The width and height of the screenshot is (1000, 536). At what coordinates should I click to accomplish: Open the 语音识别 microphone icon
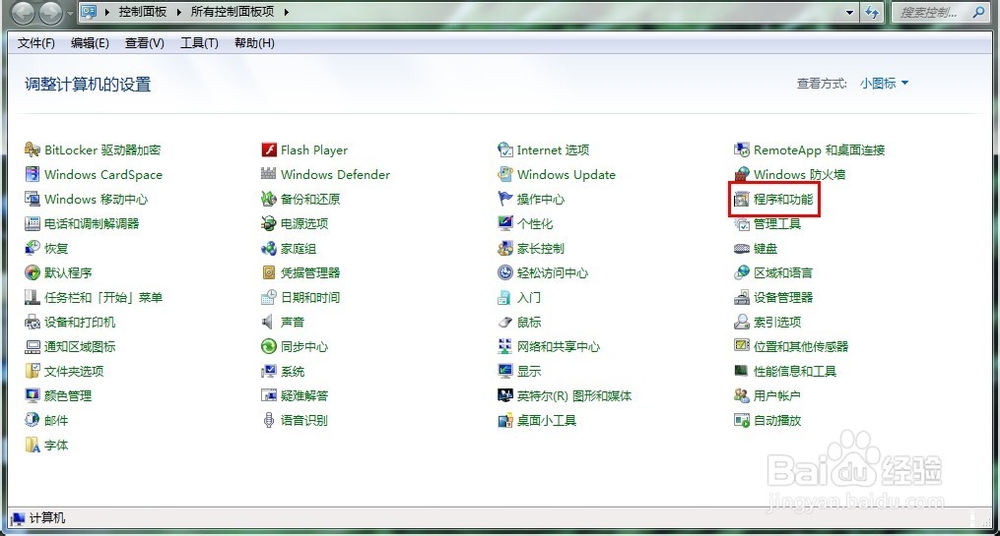(x=269, y=421)
